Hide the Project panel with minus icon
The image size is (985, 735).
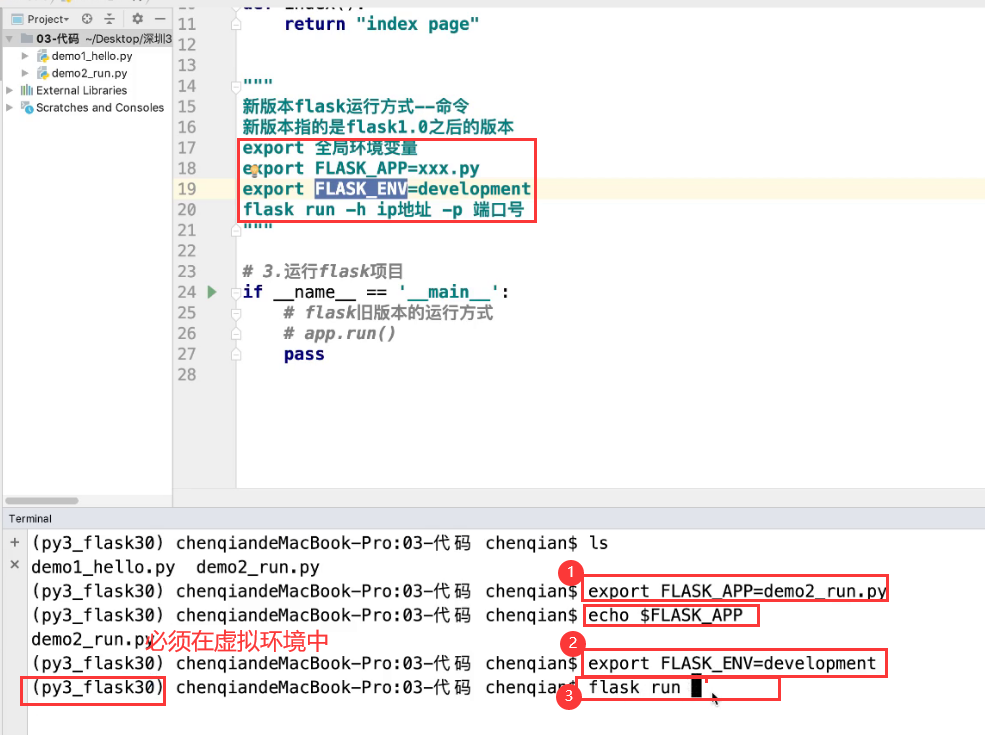(x=160, y=19)
